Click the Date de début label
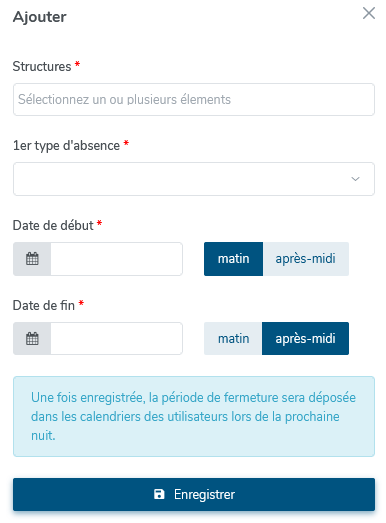The image size is (386, 523). point(53,225)
